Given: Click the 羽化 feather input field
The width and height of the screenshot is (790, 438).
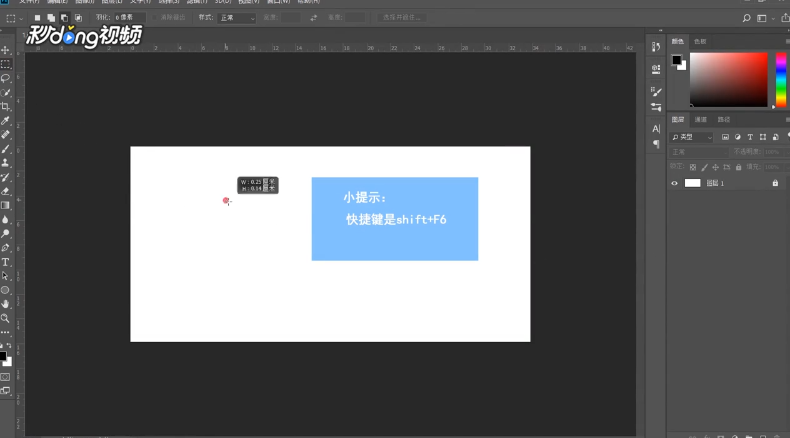Looking at the screenshot, I should (129, 18).
